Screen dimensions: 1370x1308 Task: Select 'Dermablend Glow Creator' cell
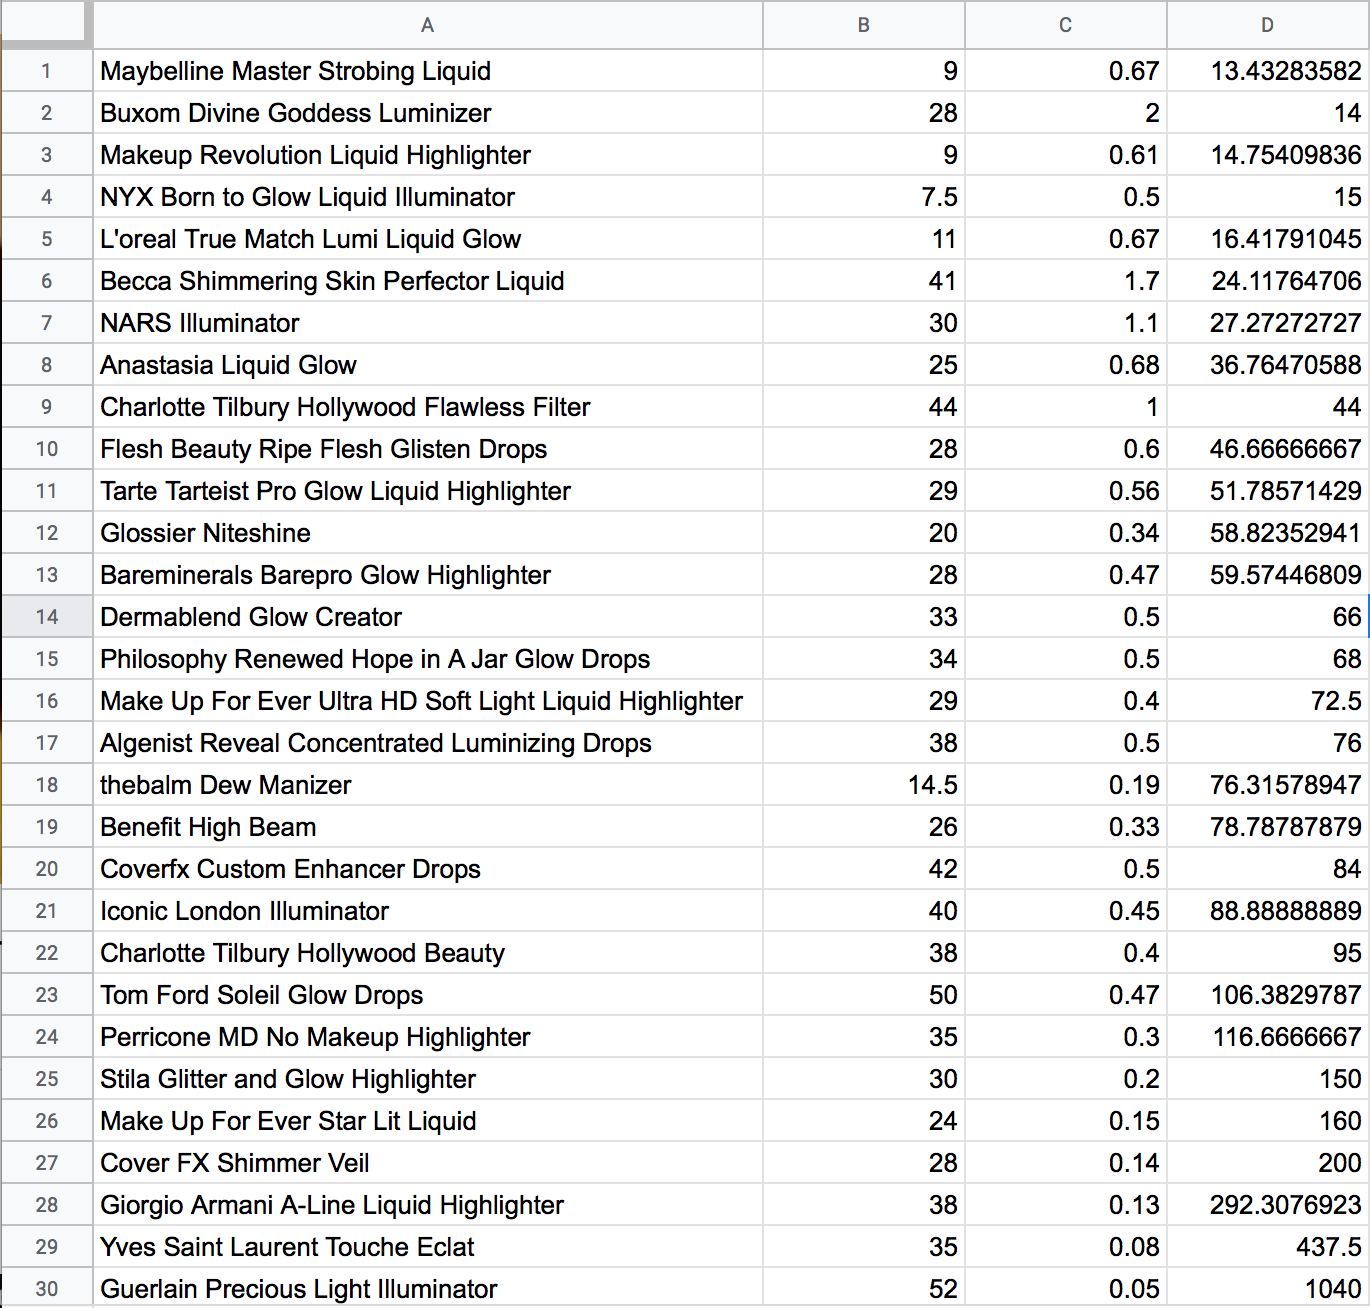428,617
